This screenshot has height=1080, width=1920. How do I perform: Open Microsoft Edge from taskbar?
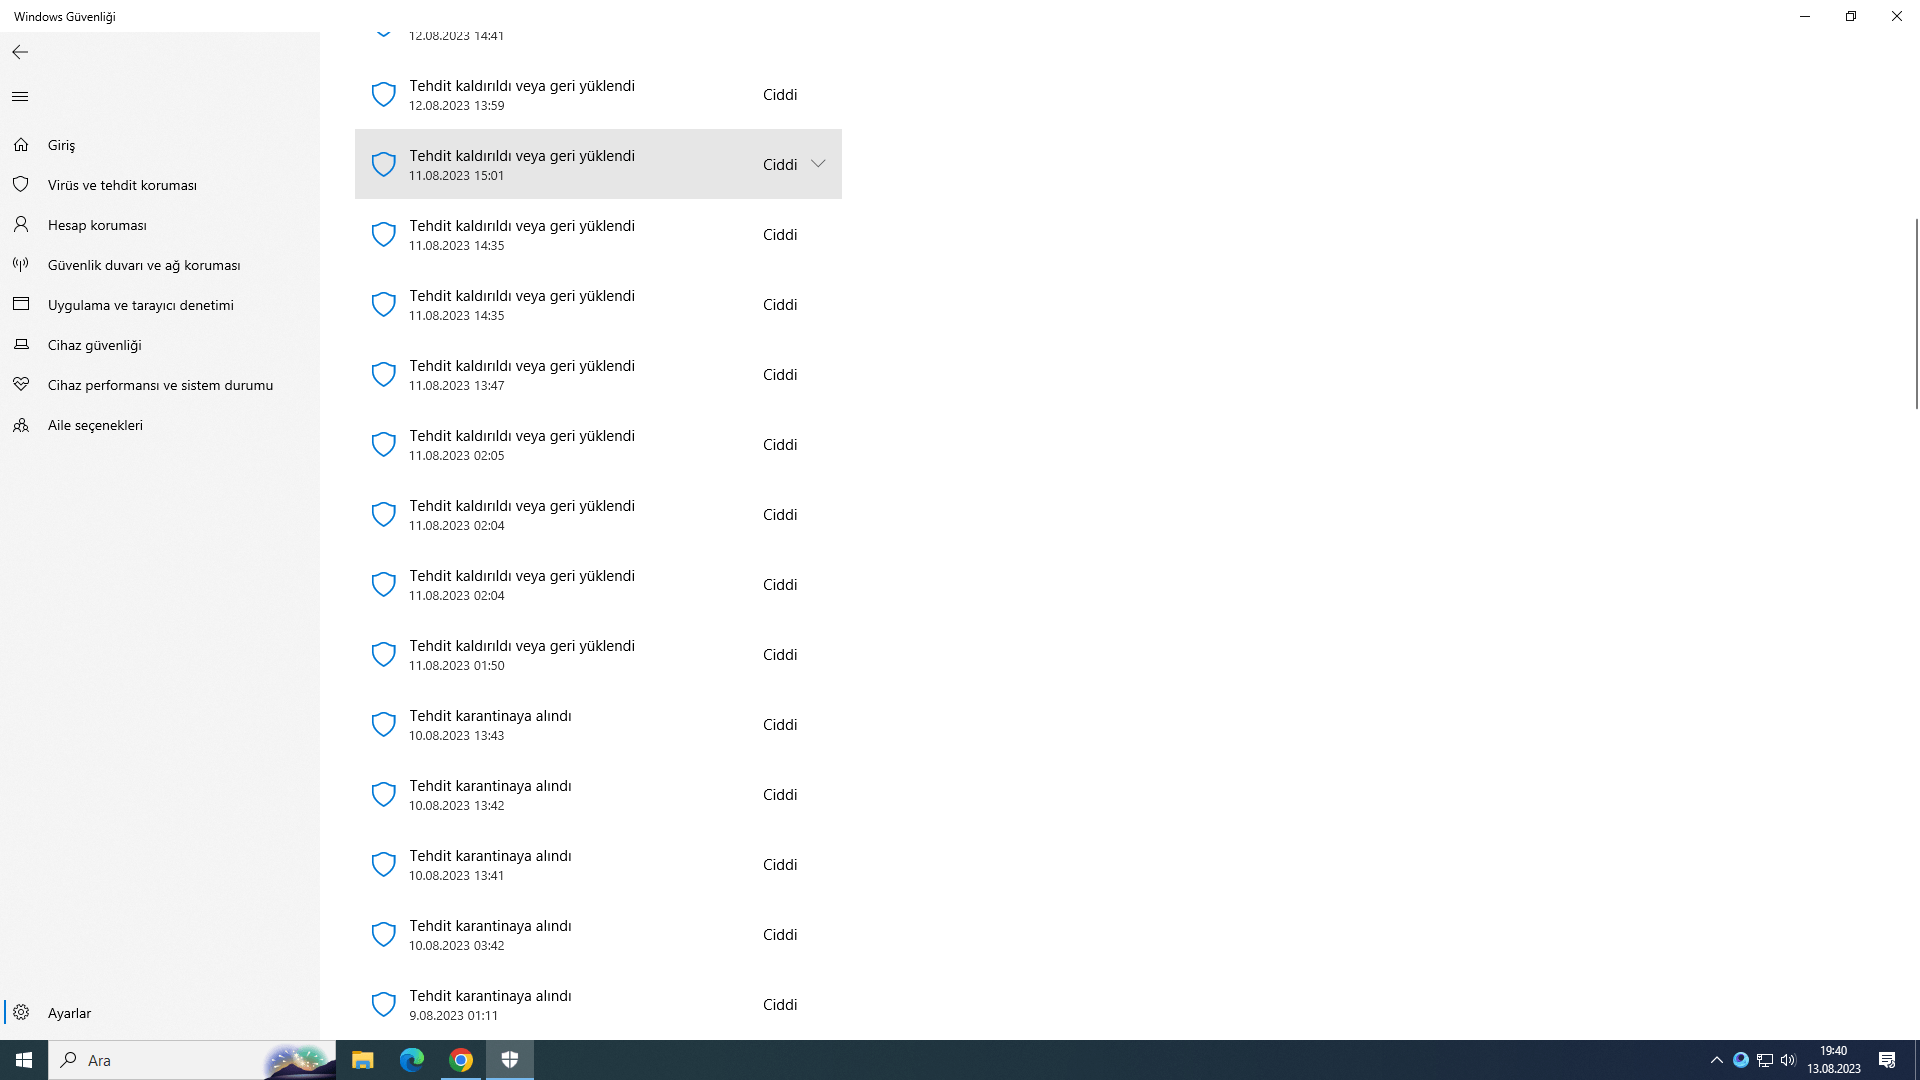(x=412, y=1060)
